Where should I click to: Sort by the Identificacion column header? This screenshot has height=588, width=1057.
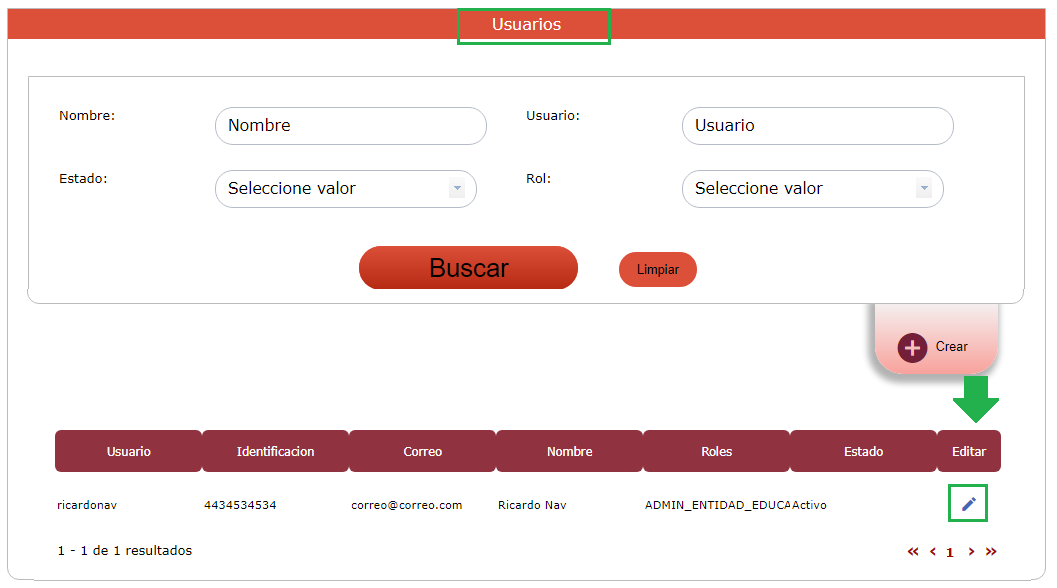pyautogui.click(x=275, y=452)
